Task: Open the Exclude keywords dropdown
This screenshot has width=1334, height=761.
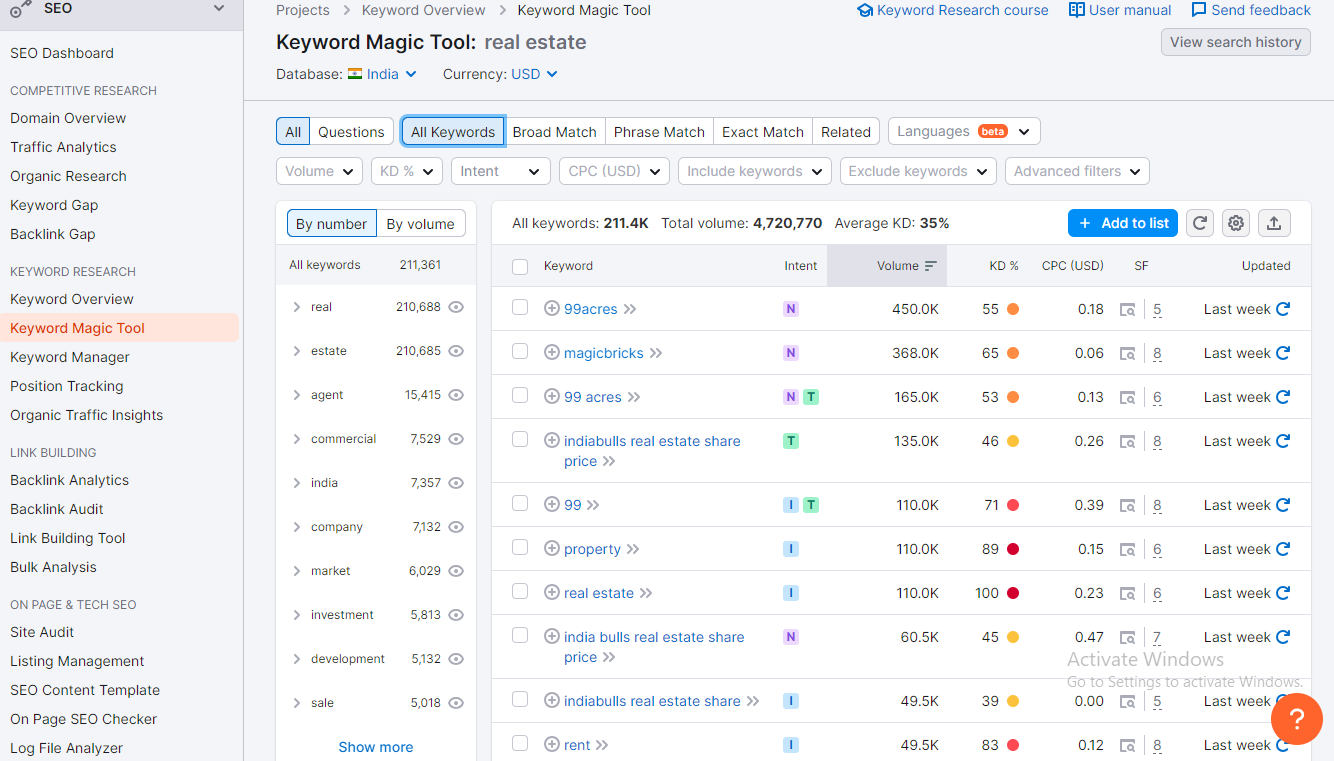Action: (x=918, y=171)
